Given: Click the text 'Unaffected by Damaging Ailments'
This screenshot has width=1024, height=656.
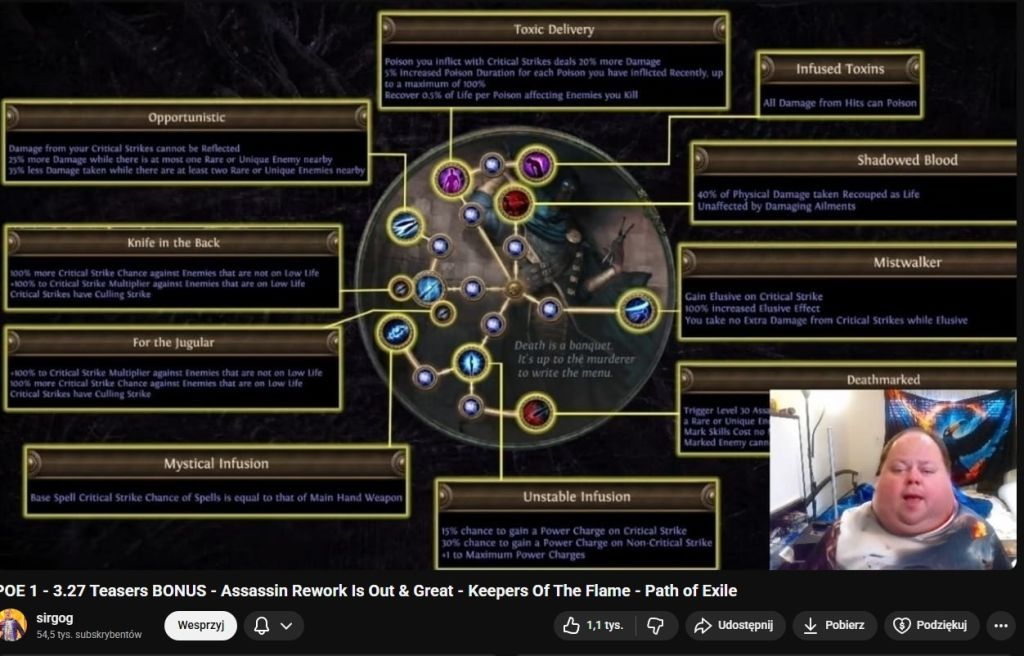Looking at the screenshot, I should pyautogui.click(x=776, y=206).
